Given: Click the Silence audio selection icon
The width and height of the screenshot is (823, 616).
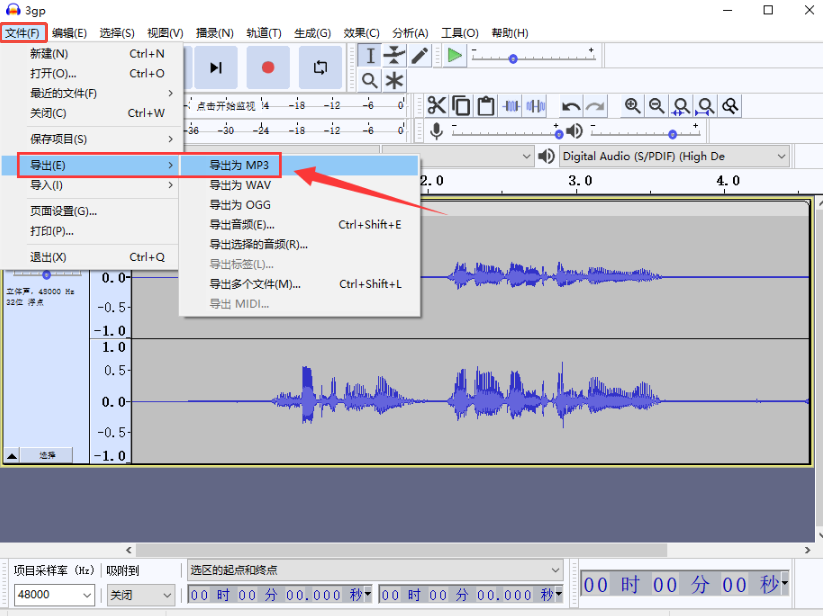Looking at the screenshot, I should click(x=536, y=106).
